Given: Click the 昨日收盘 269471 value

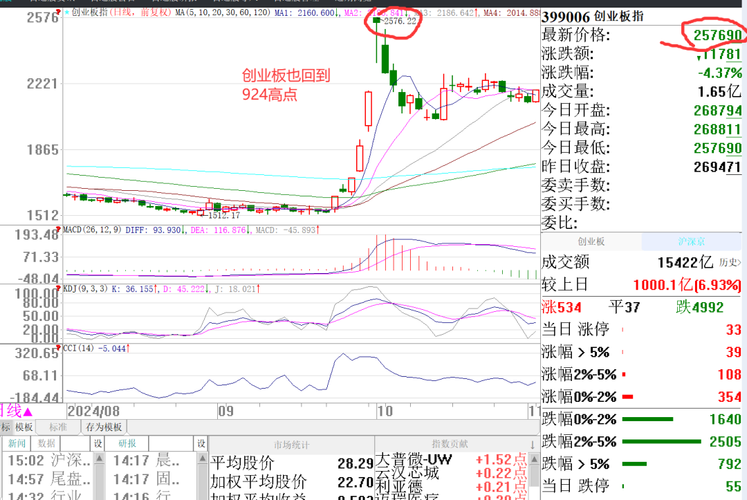Looking at the screenshot, I should (717, 167).
